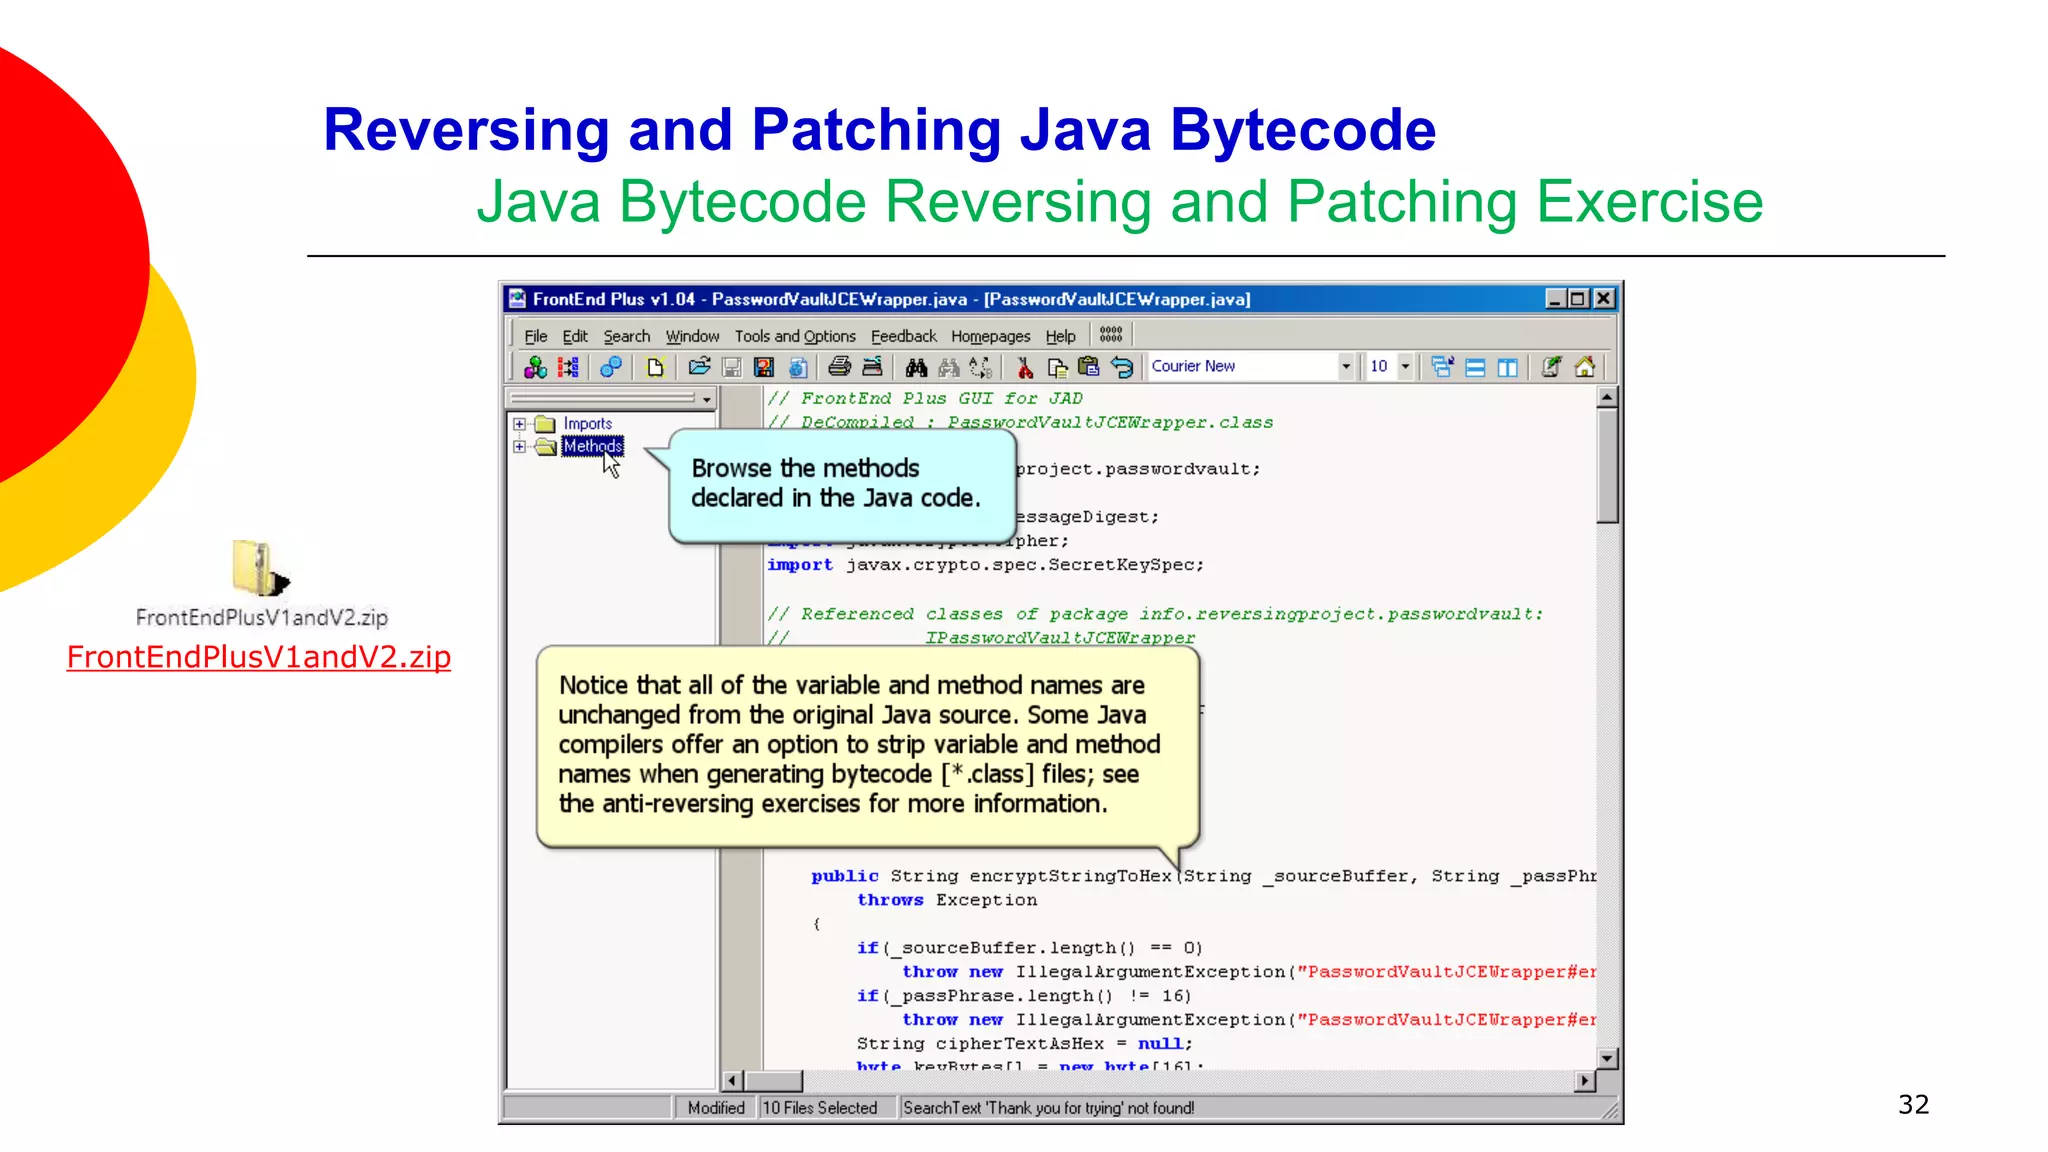2048x1152 pixels.
Task: Open a file using the folder icon
Action: click(x=700, y=367)
